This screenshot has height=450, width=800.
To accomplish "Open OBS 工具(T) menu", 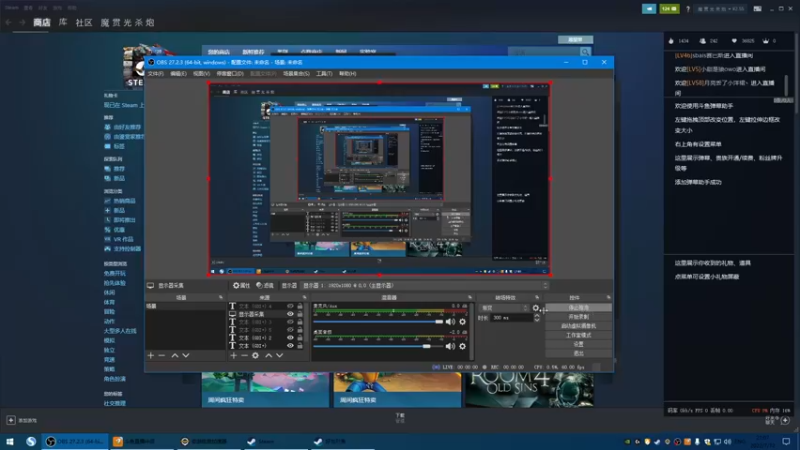I will tap(324, 74).
